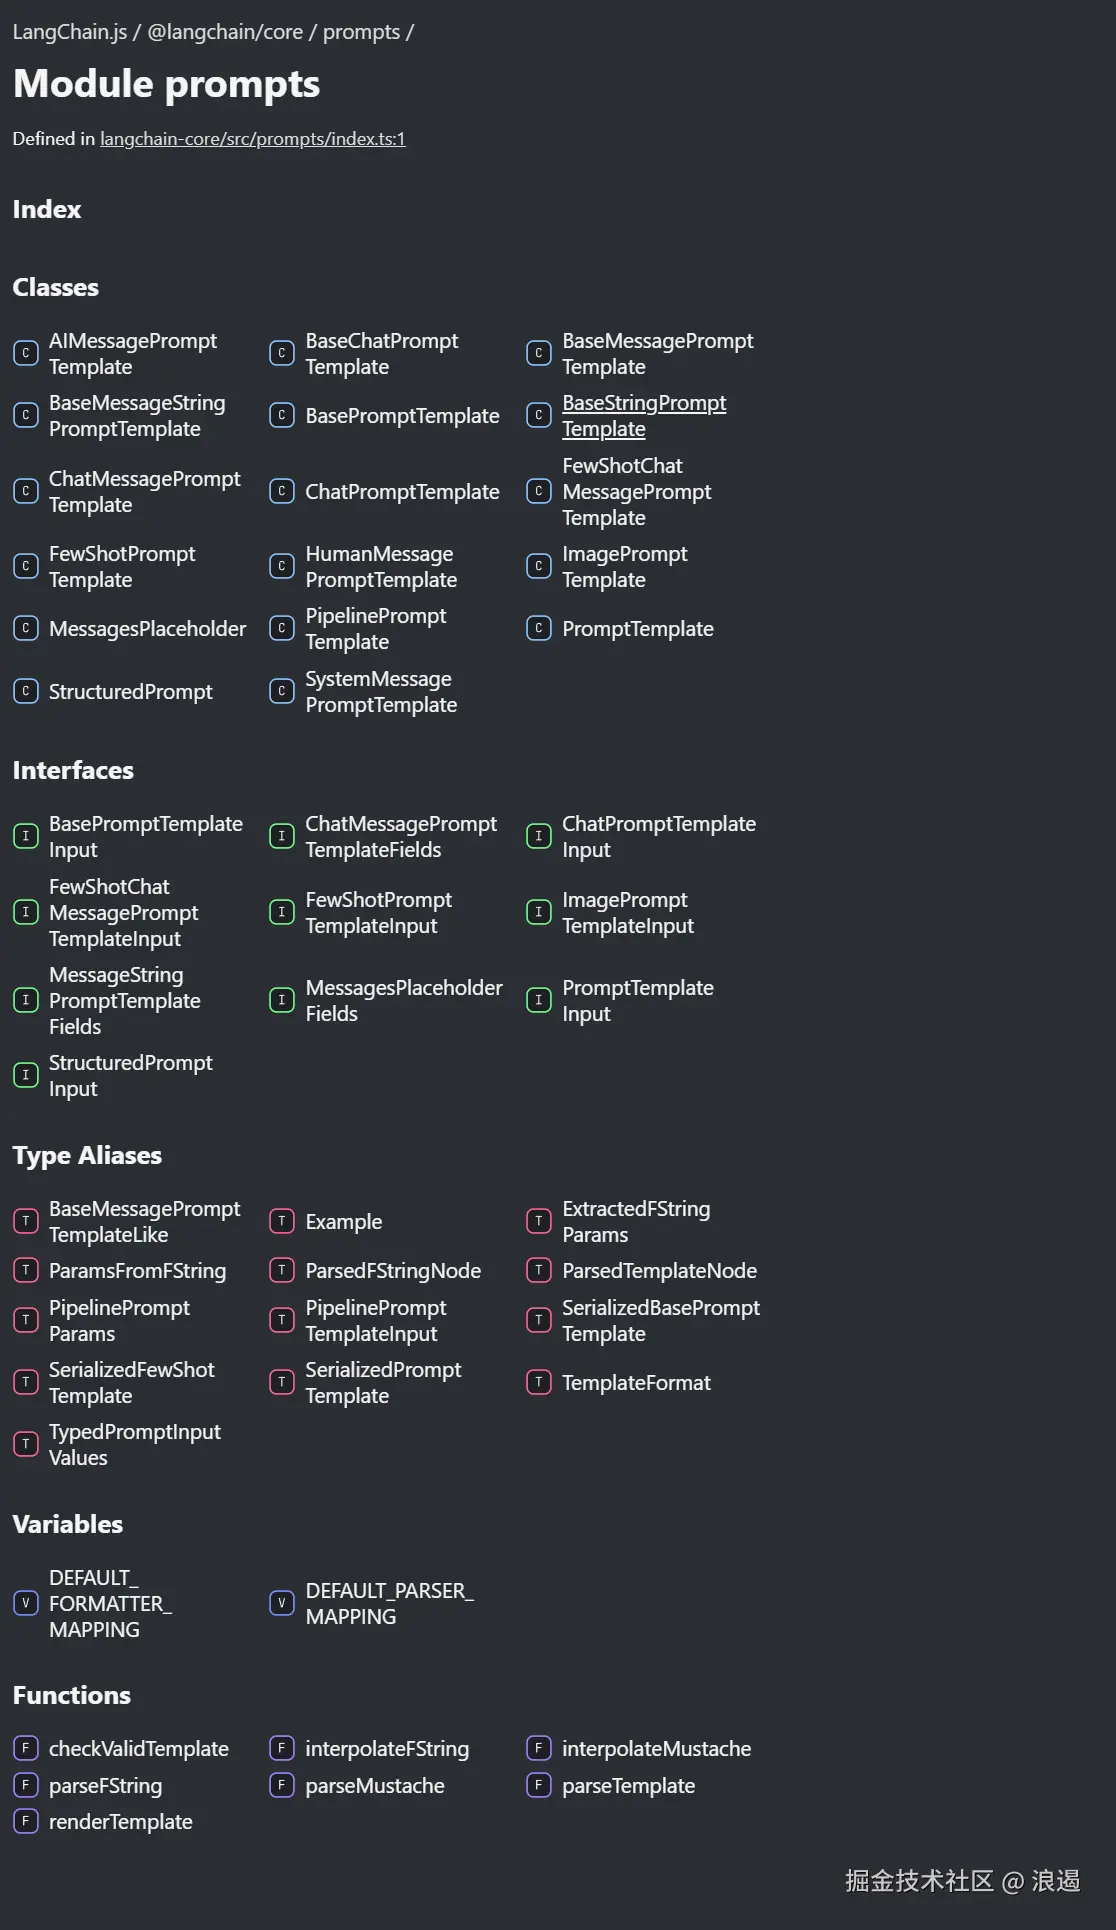Click the type alias icon beside Example
The image size is (1116, 1930).
282,1221
